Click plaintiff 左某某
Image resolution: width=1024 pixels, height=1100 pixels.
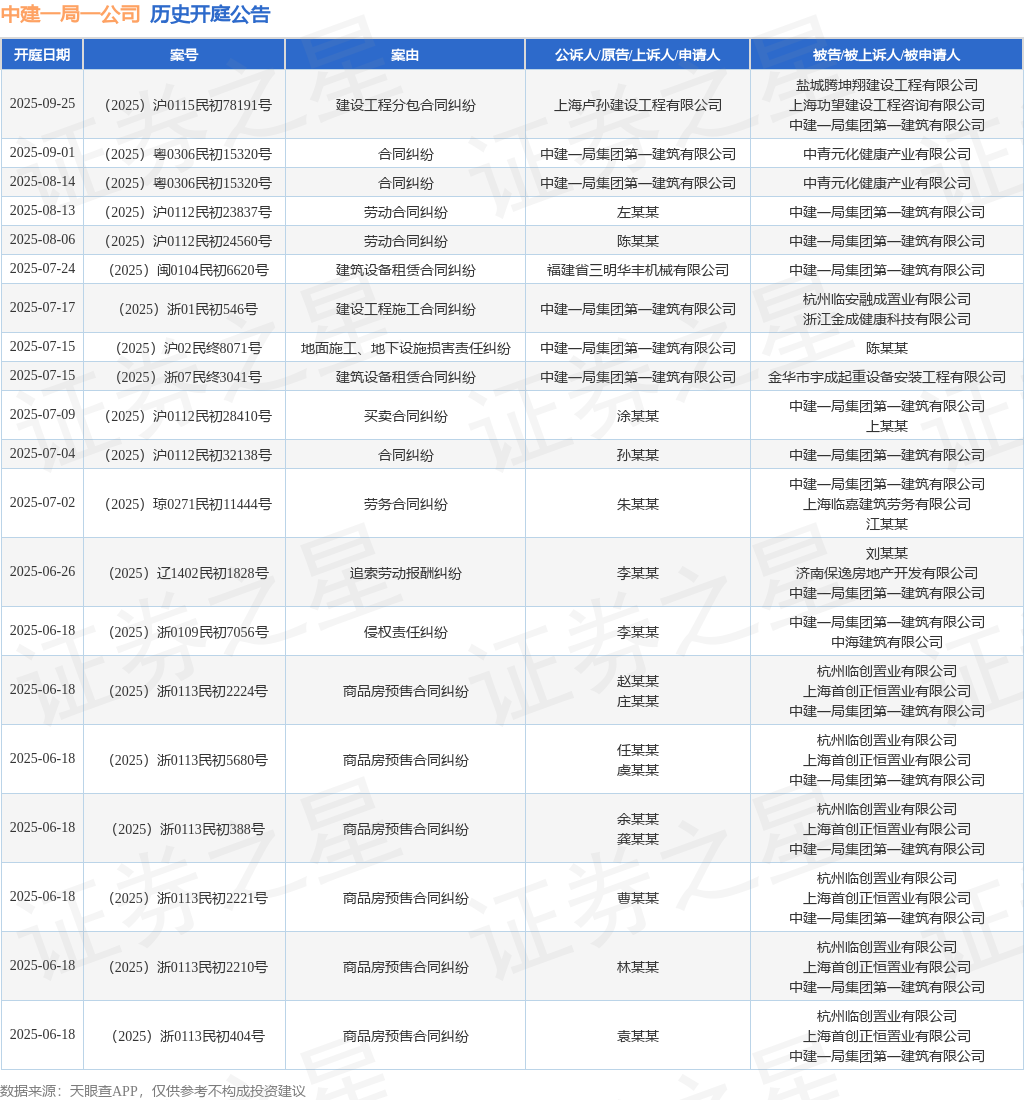pos(638,212)
